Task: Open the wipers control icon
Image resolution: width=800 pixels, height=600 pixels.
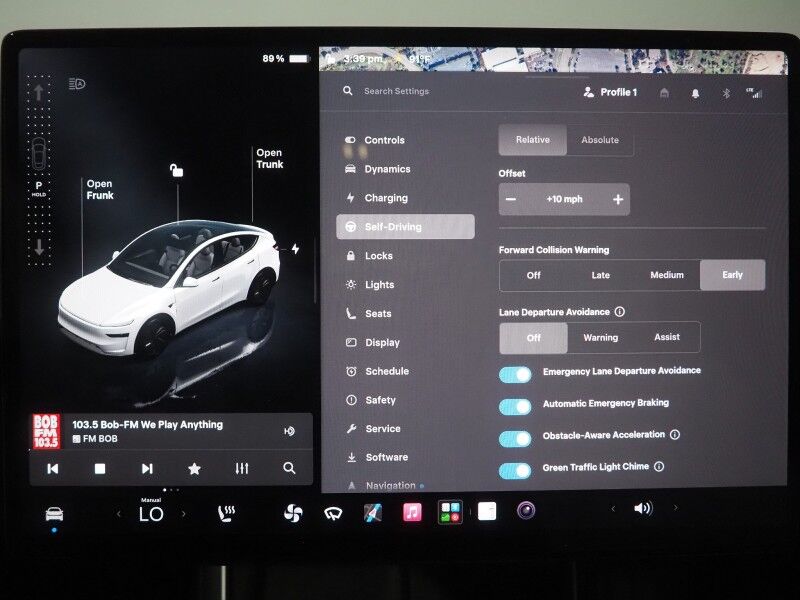Action: [333, 513]
